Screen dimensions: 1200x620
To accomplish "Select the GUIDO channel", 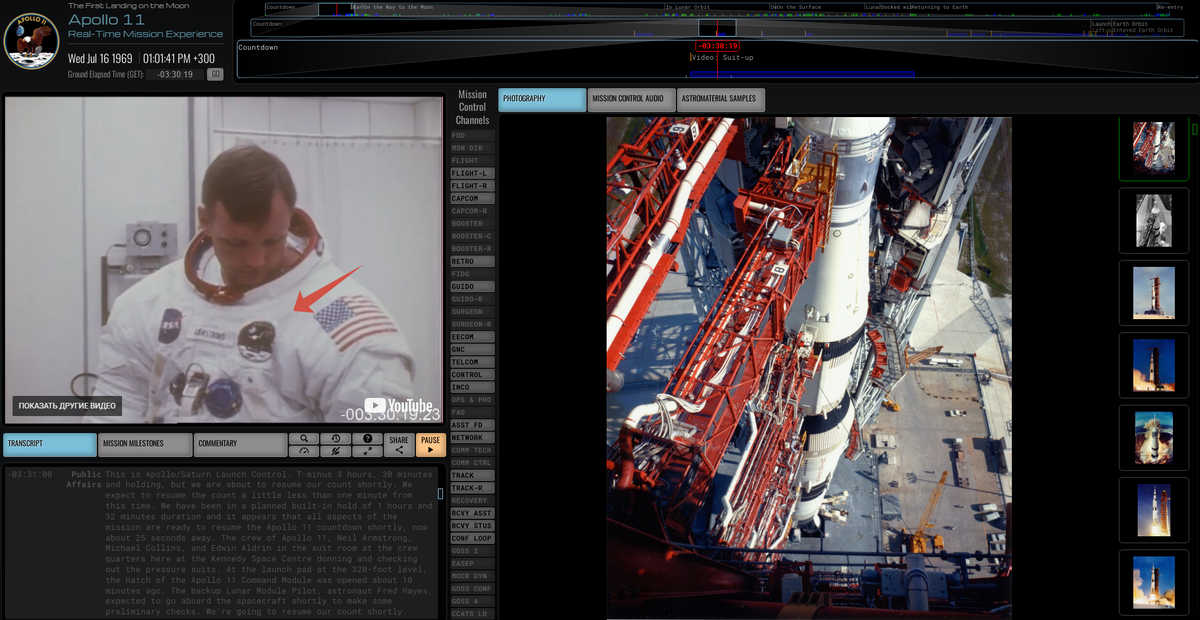I will (472, 287).
